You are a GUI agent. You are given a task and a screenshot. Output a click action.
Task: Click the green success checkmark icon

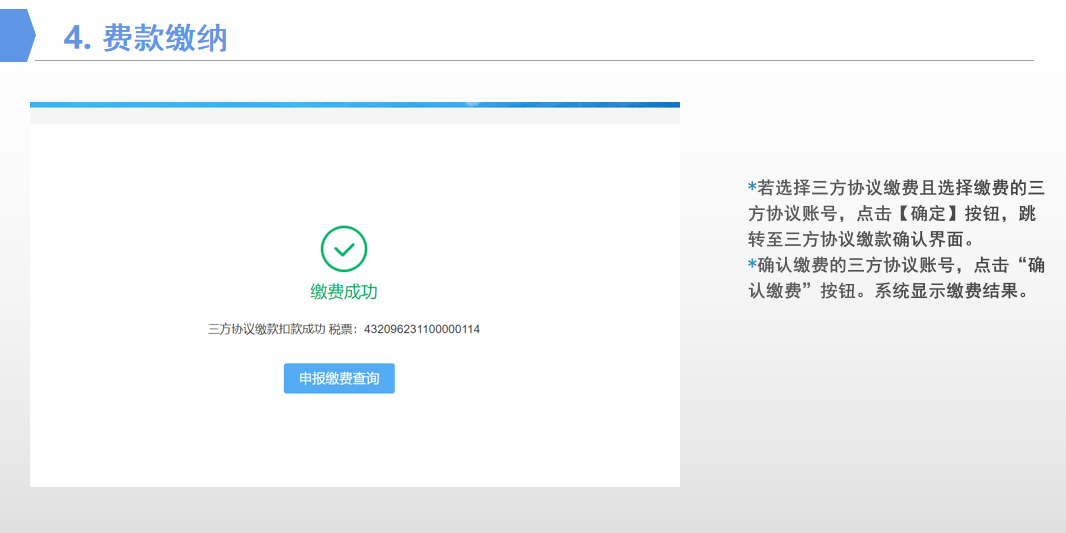344,250
